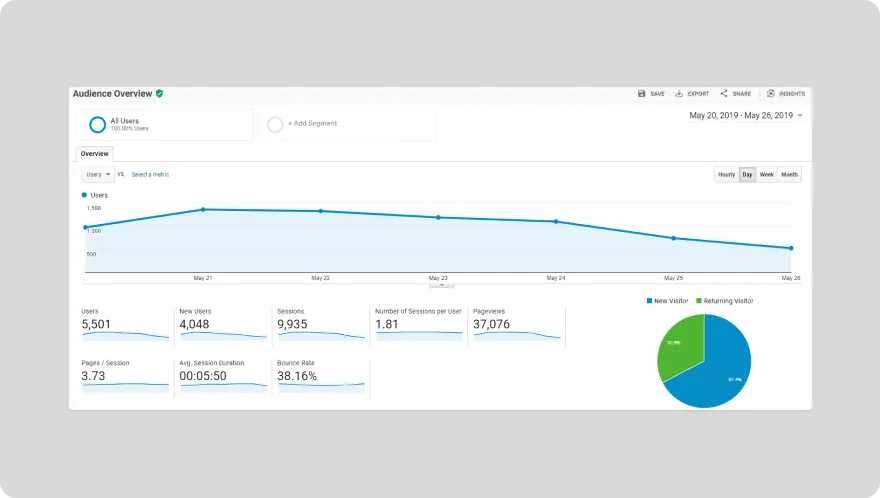Click the Export download icon
The height and width of the screenshot is (498, 880).
click(679, 94)
